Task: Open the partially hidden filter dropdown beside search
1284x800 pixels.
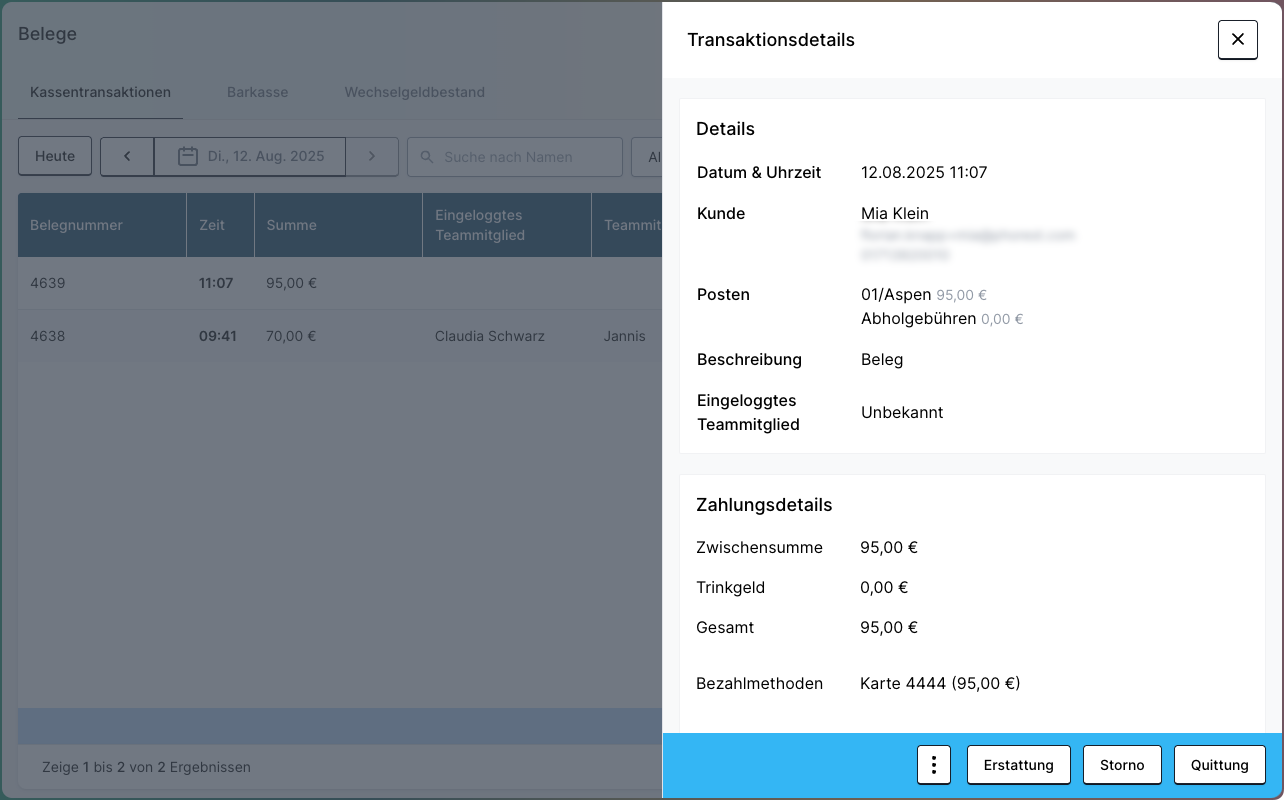Action: pyautogui.click(x=647, y=157)
